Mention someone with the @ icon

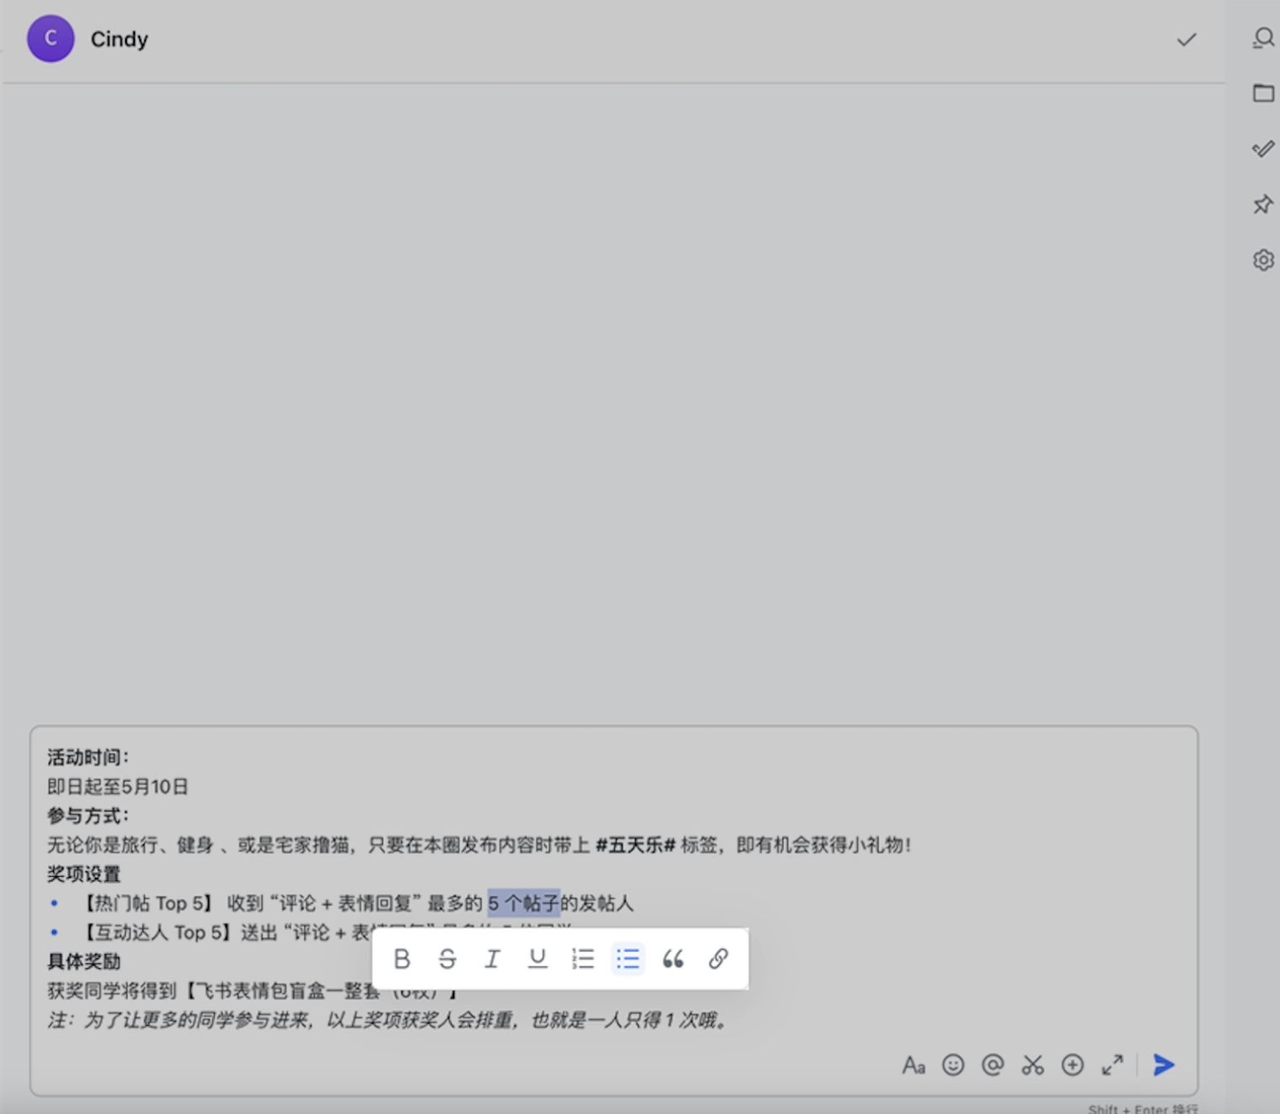[992, 1065]
